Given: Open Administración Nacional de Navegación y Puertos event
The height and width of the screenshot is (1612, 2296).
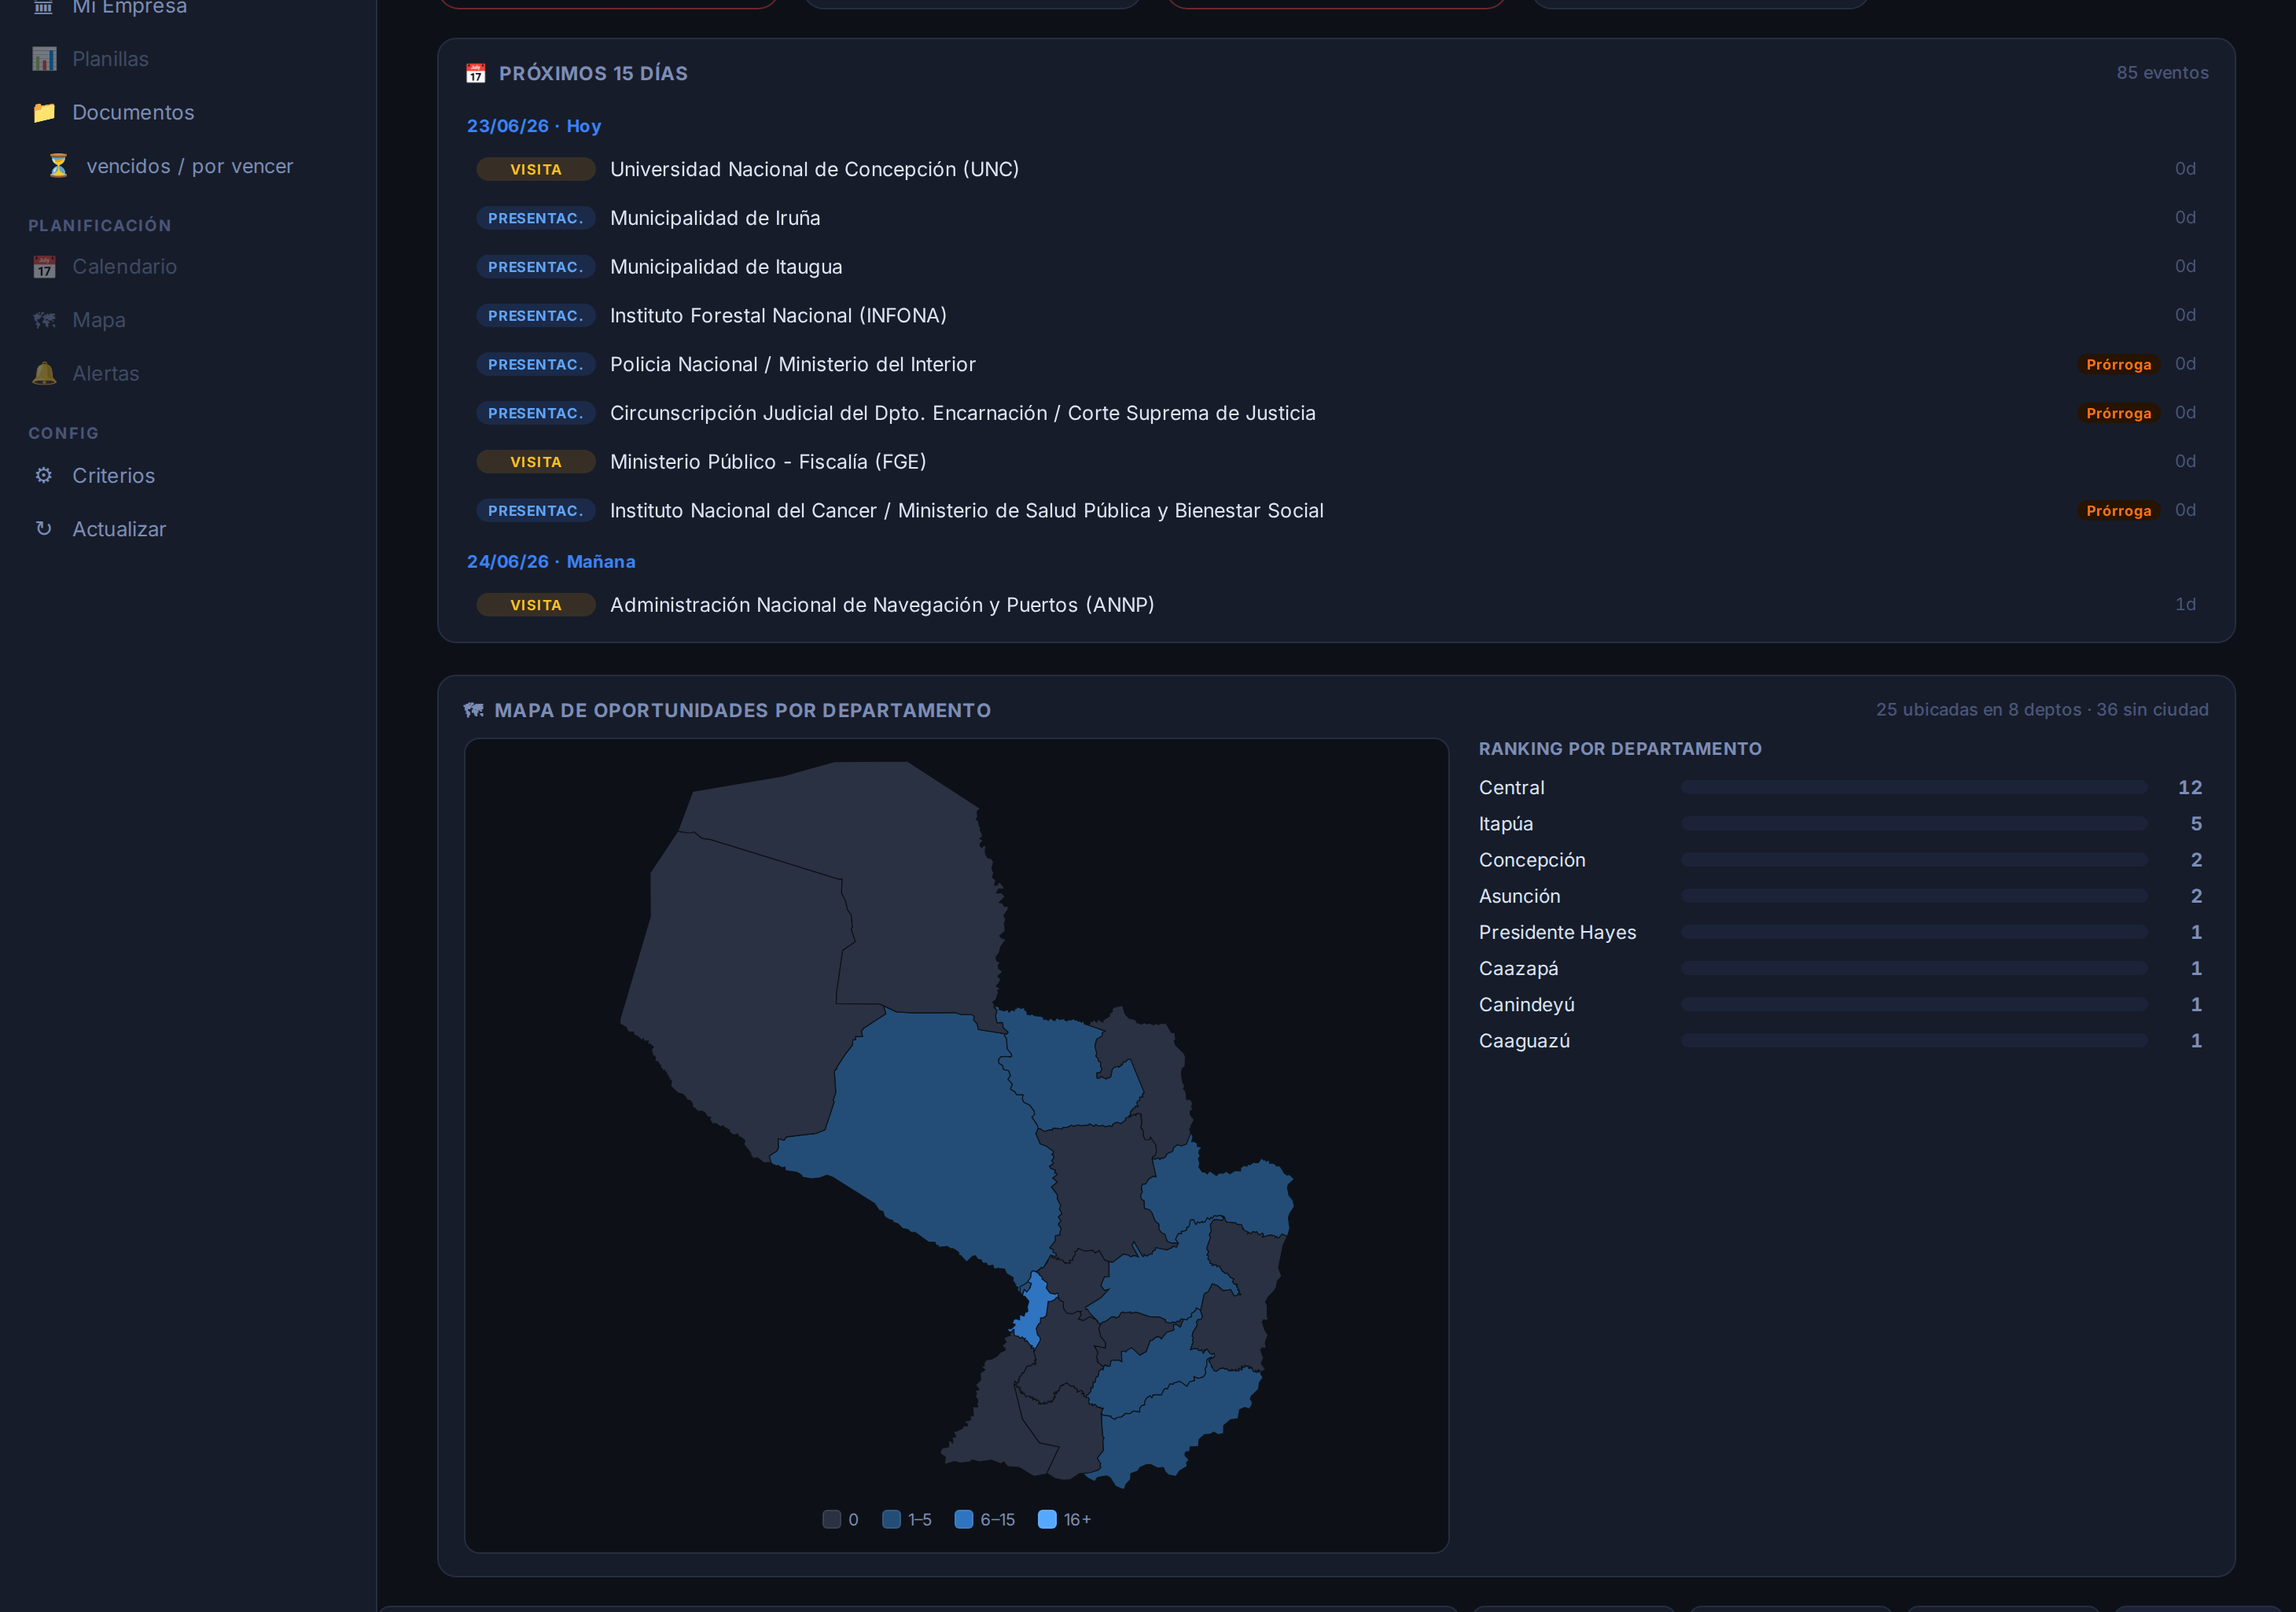Looking at the screenshot, I should point(1336,605).
